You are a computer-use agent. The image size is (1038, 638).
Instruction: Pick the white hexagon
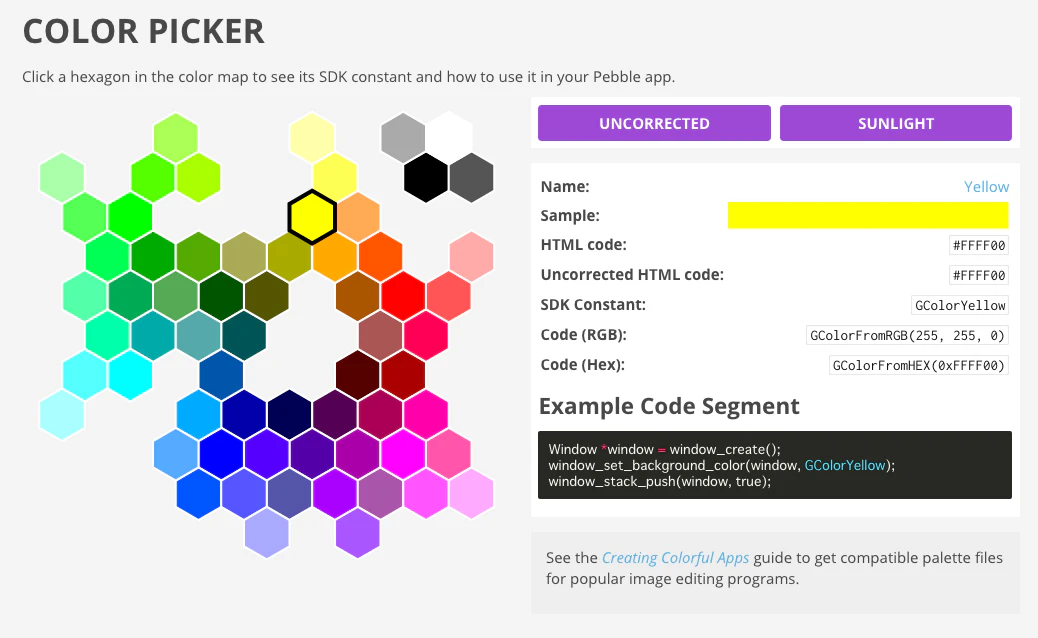tap(449, 138)
